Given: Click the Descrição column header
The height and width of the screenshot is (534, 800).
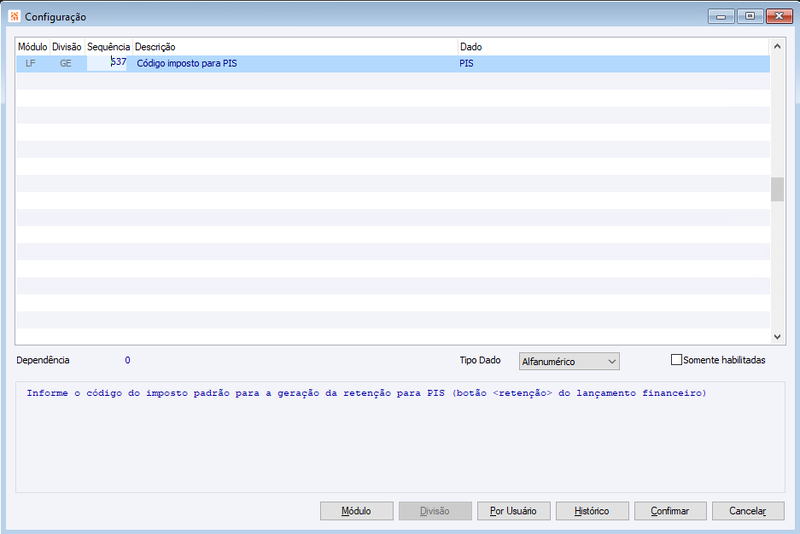Looking at the screenshot, I should (x=295, y=47).
